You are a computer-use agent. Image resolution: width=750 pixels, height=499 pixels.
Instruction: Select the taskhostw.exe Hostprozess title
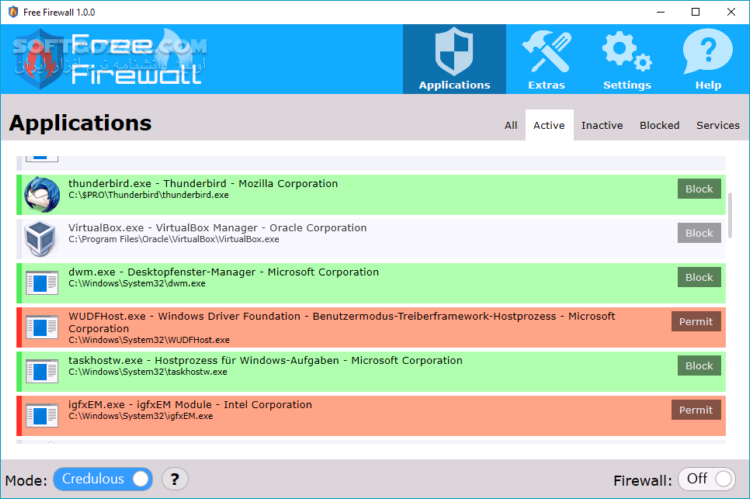pos(265,361)
